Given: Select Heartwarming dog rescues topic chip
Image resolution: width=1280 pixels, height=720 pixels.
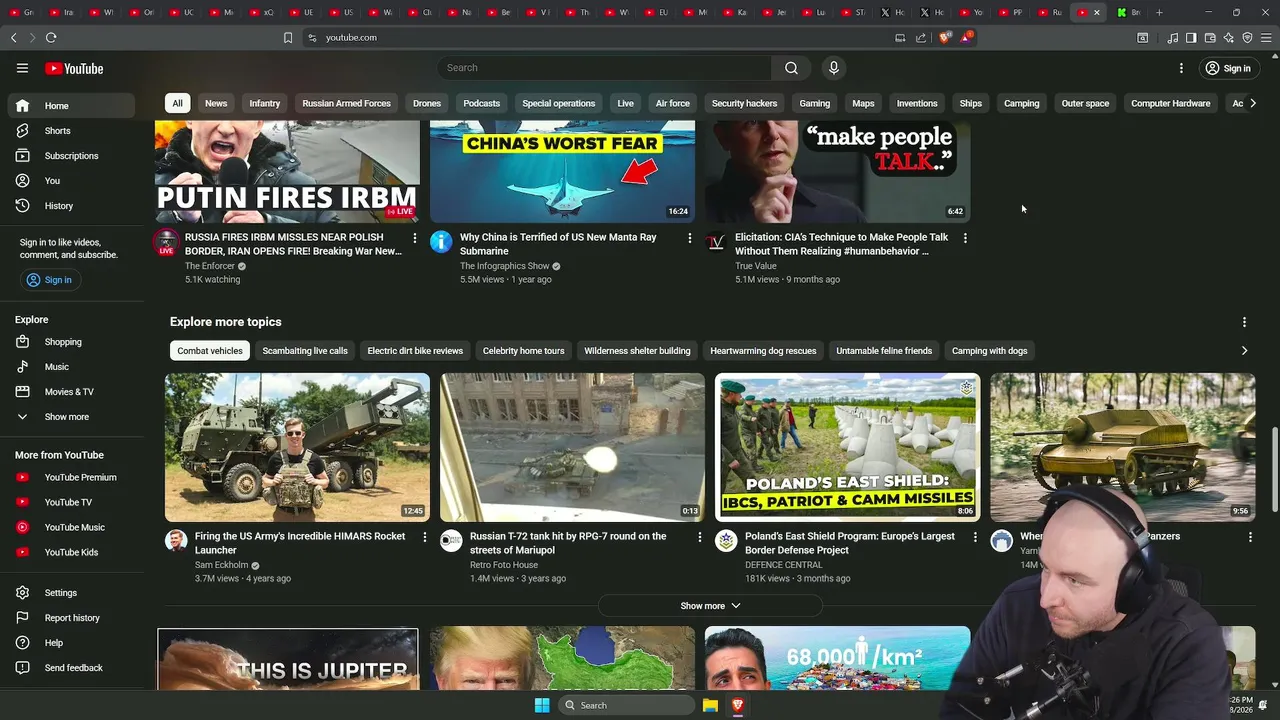Looking at the screenshot, I should pyautogui.click(x=763, y=351).
